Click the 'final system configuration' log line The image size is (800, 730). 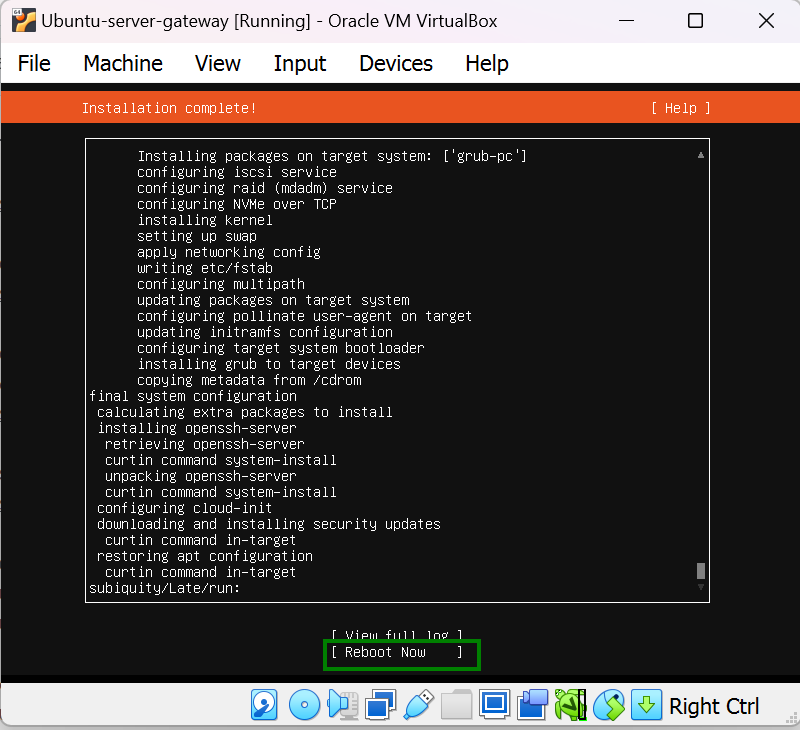pos(193,396)
